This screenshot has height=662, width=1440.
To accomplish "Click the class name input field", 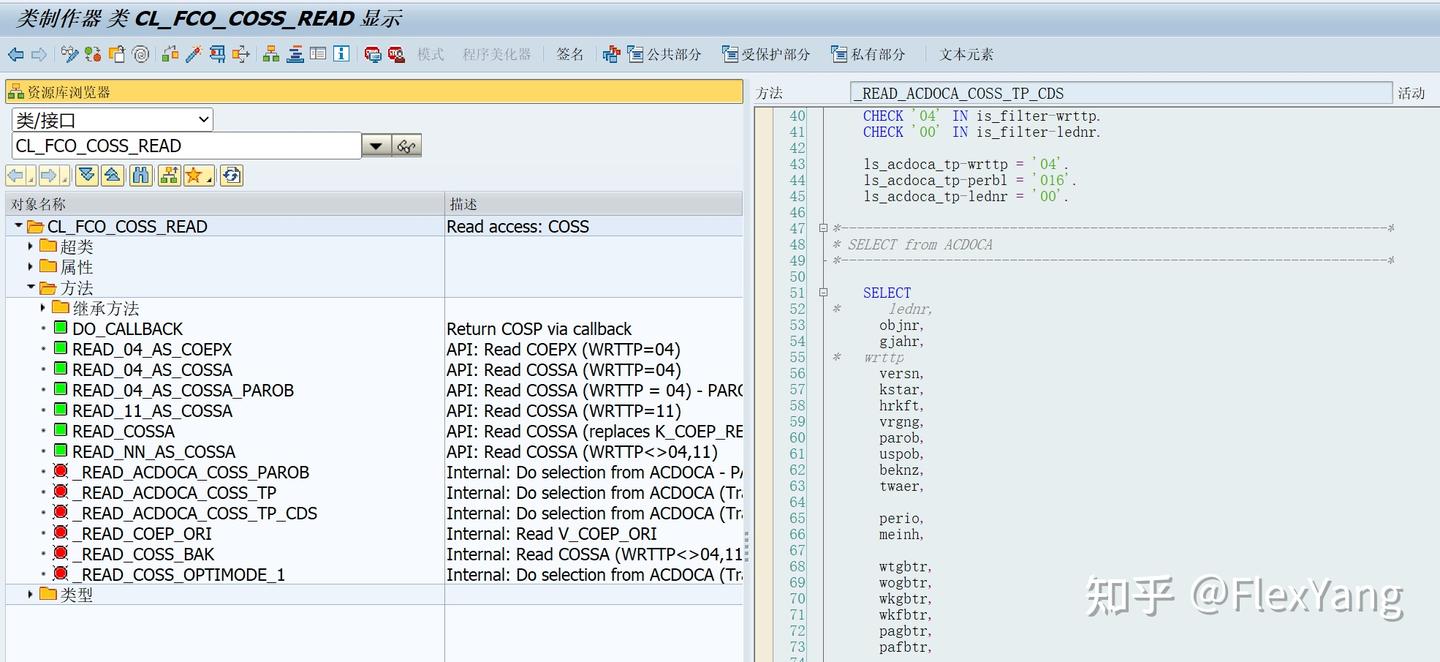I will coord(186,146).
